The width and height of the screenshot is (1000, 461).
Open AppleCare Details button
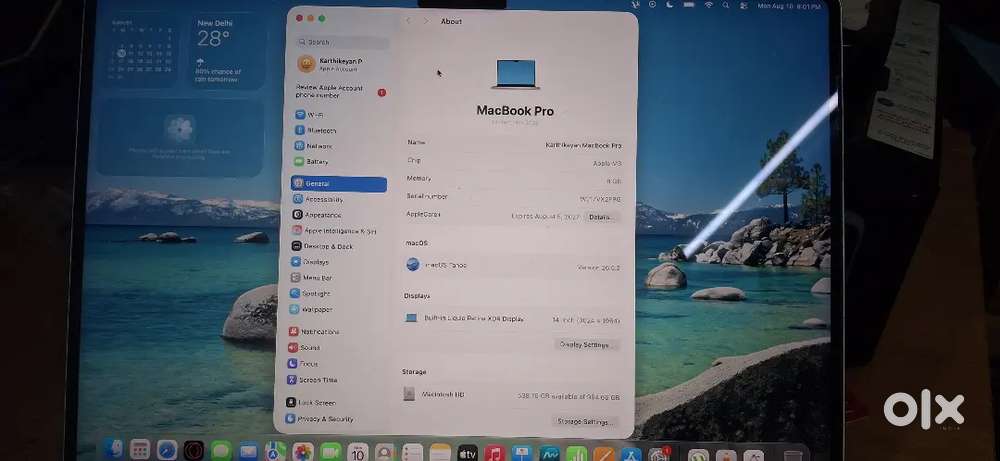pos(601,217)
